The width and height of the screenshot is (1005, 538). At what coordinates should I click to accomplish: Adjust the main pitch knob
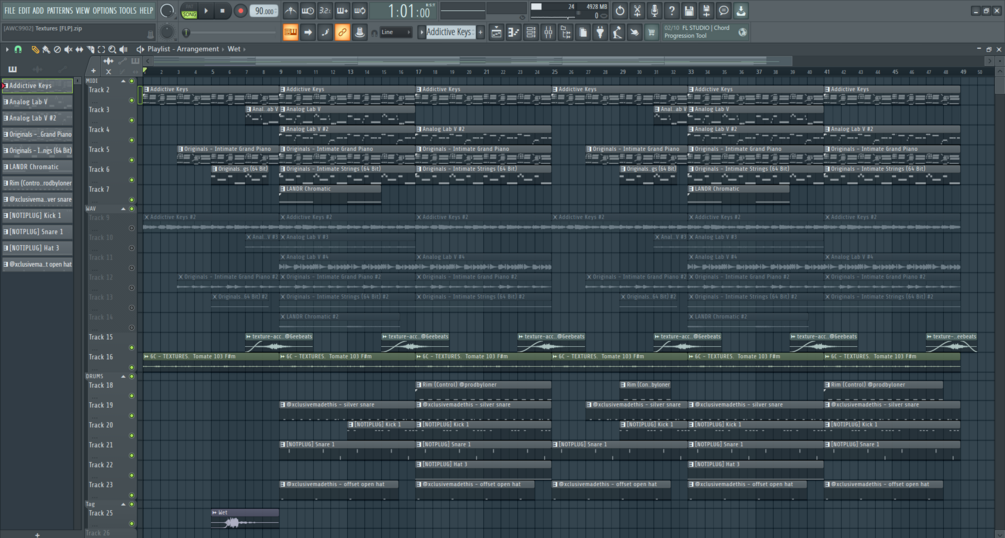pyautogui.click(x=167, y=32)
